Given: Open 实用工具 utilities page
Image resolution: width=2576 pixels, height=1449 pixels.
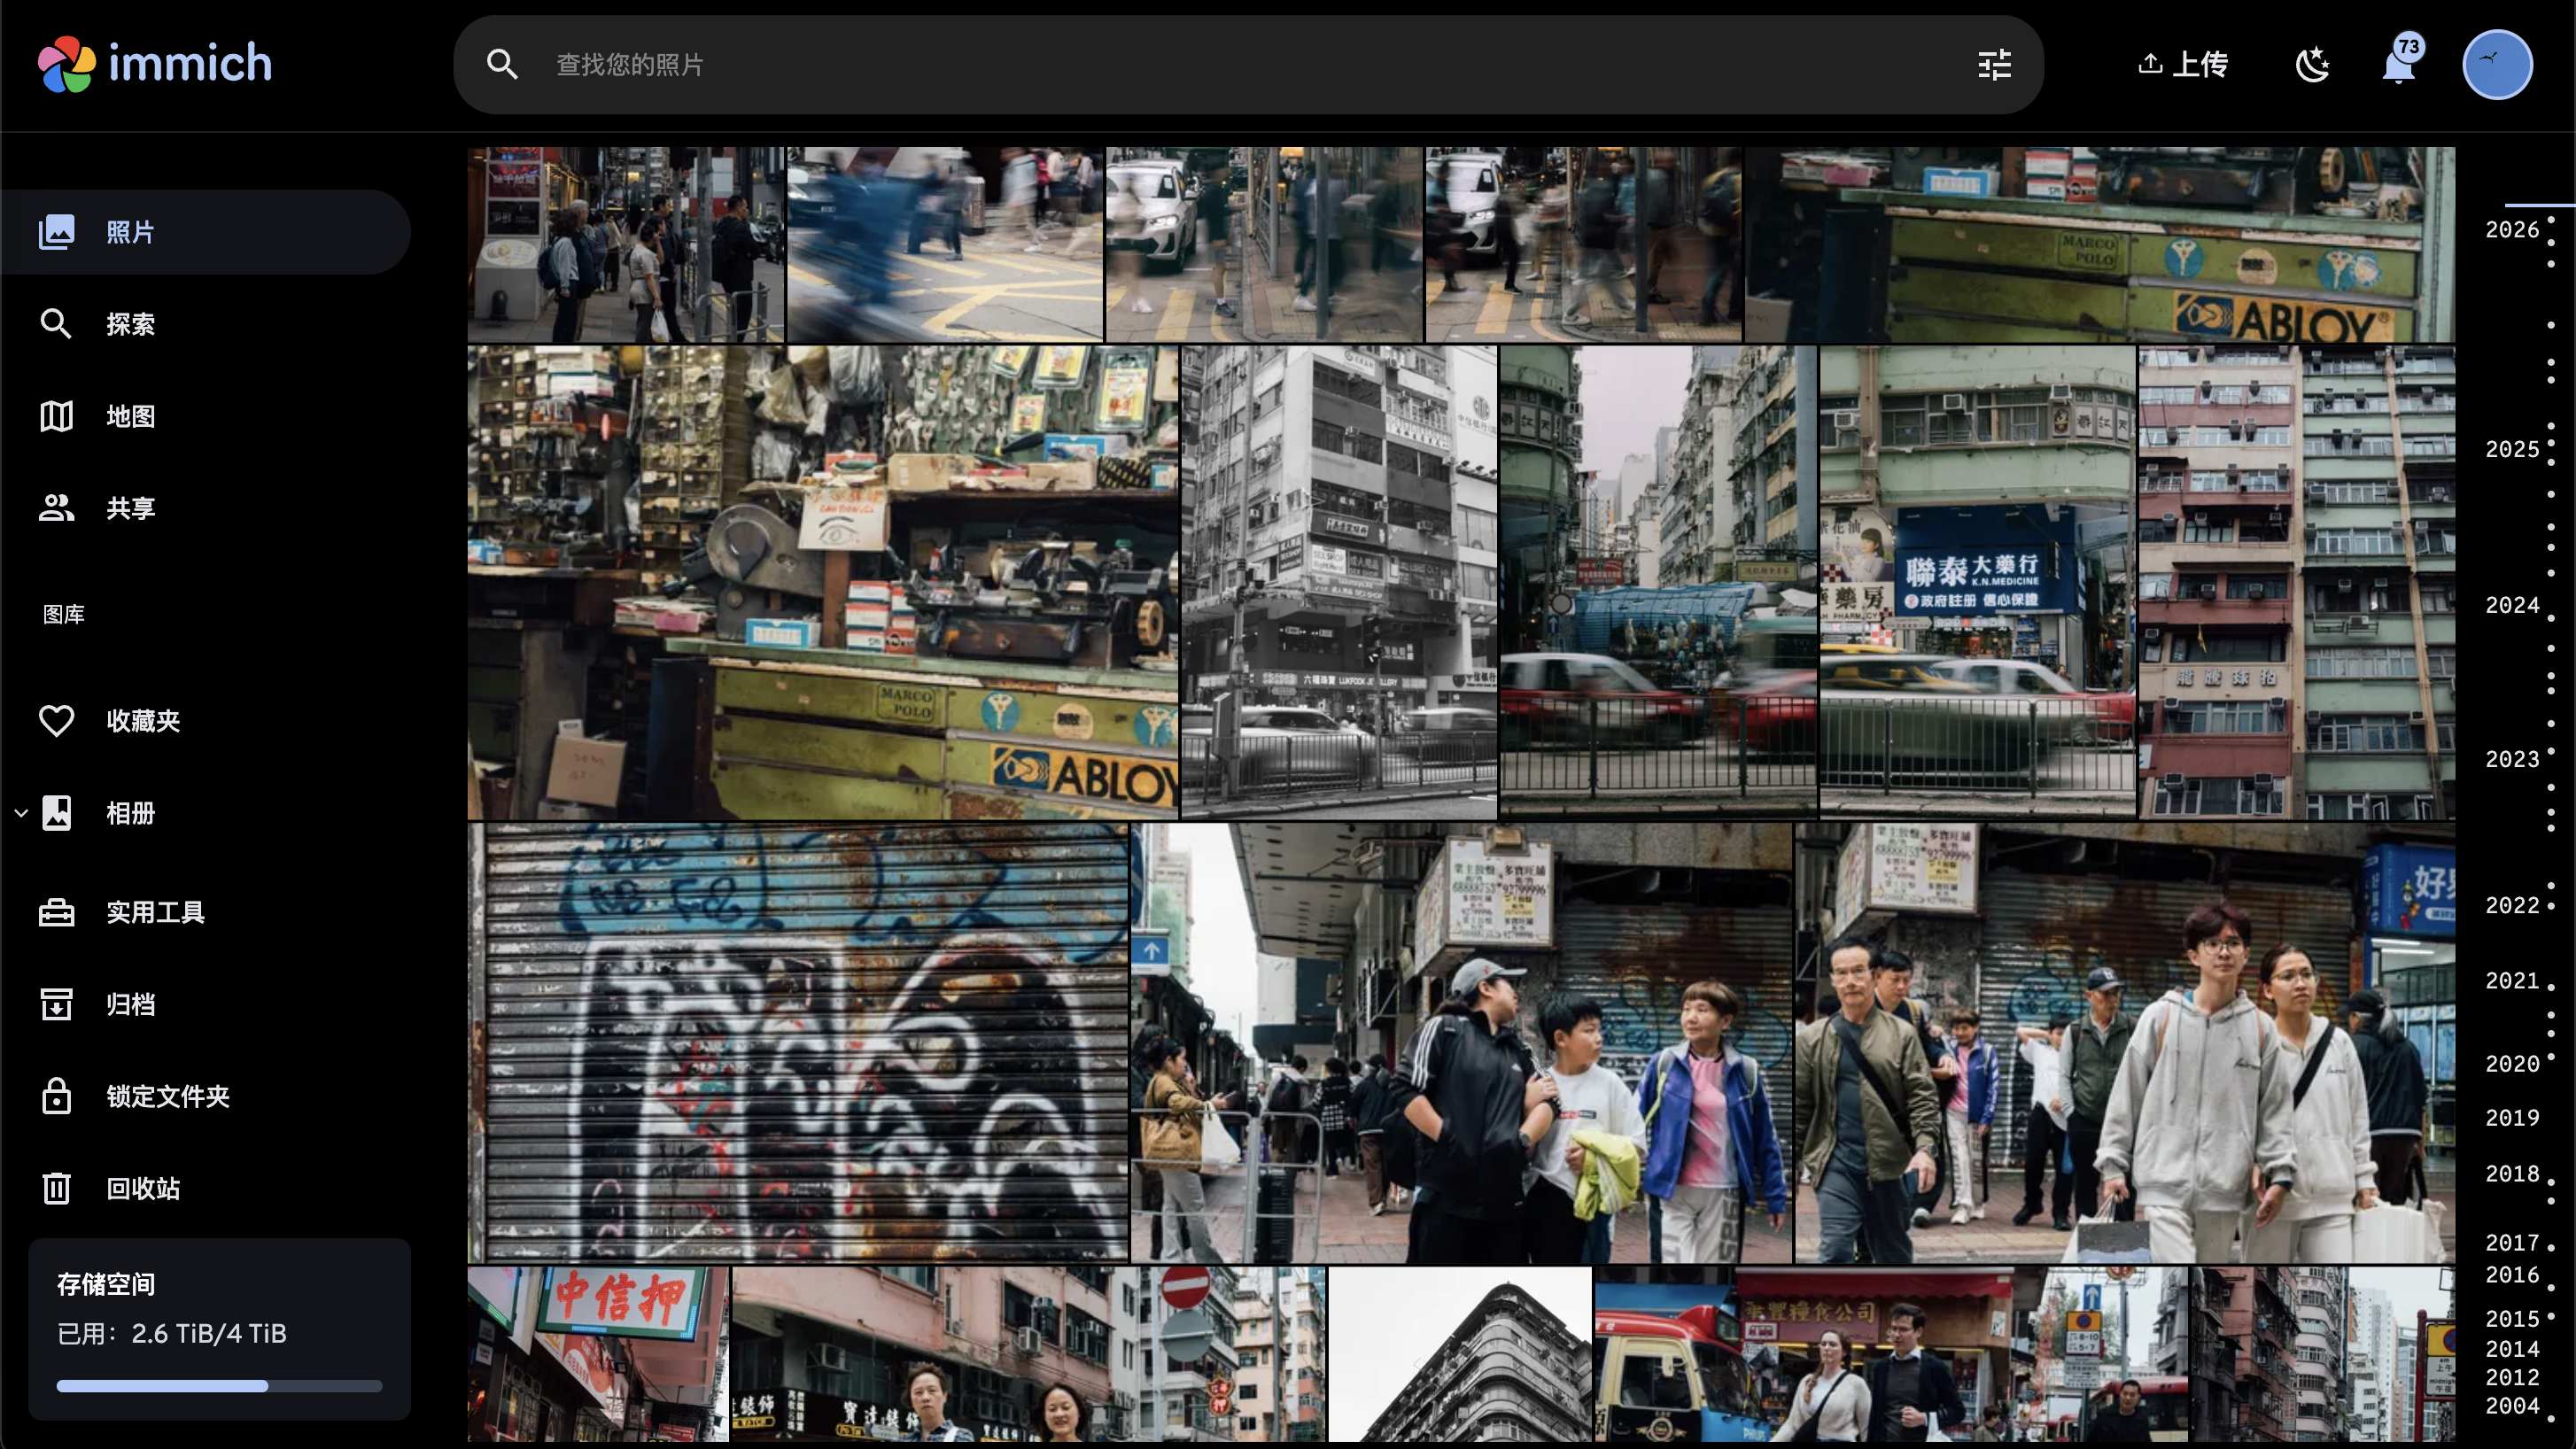Looking at the screenshot, I should tap(155, 912).
